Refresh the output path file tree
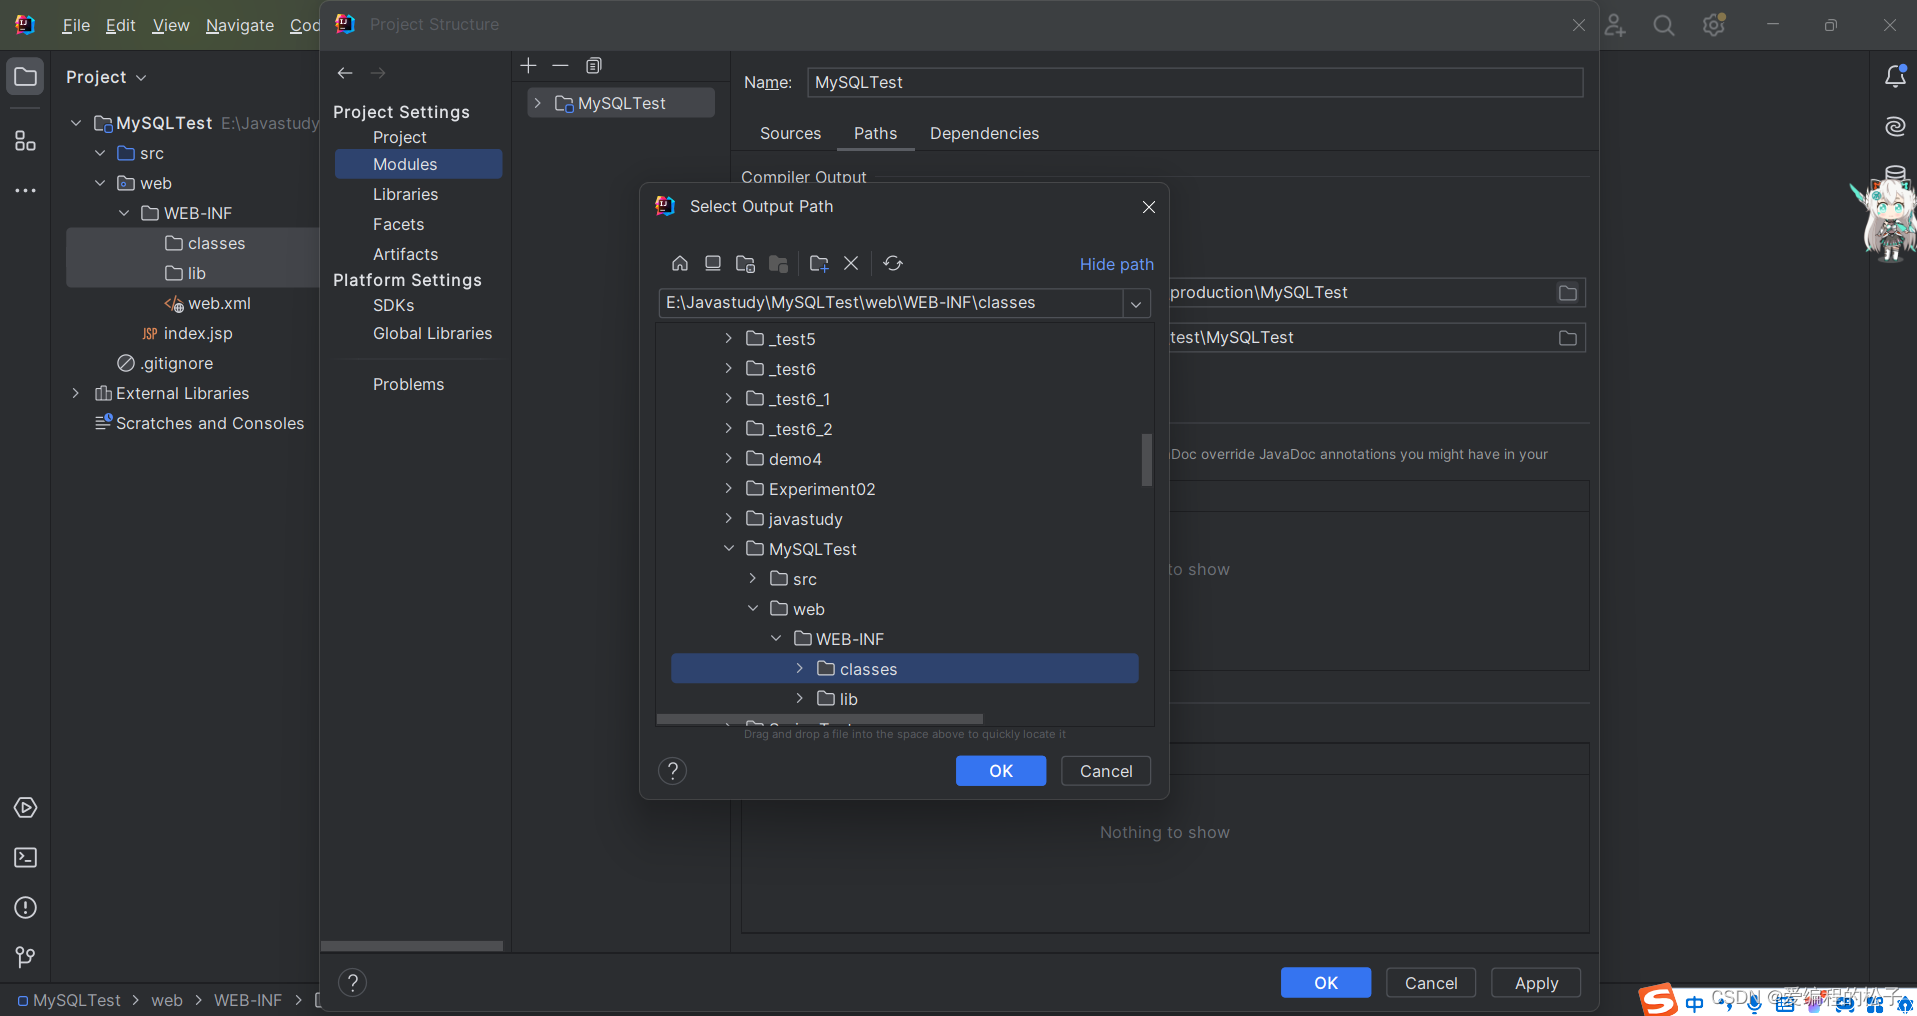Viewport: 1917px width, 1016px height. [893, 263]
